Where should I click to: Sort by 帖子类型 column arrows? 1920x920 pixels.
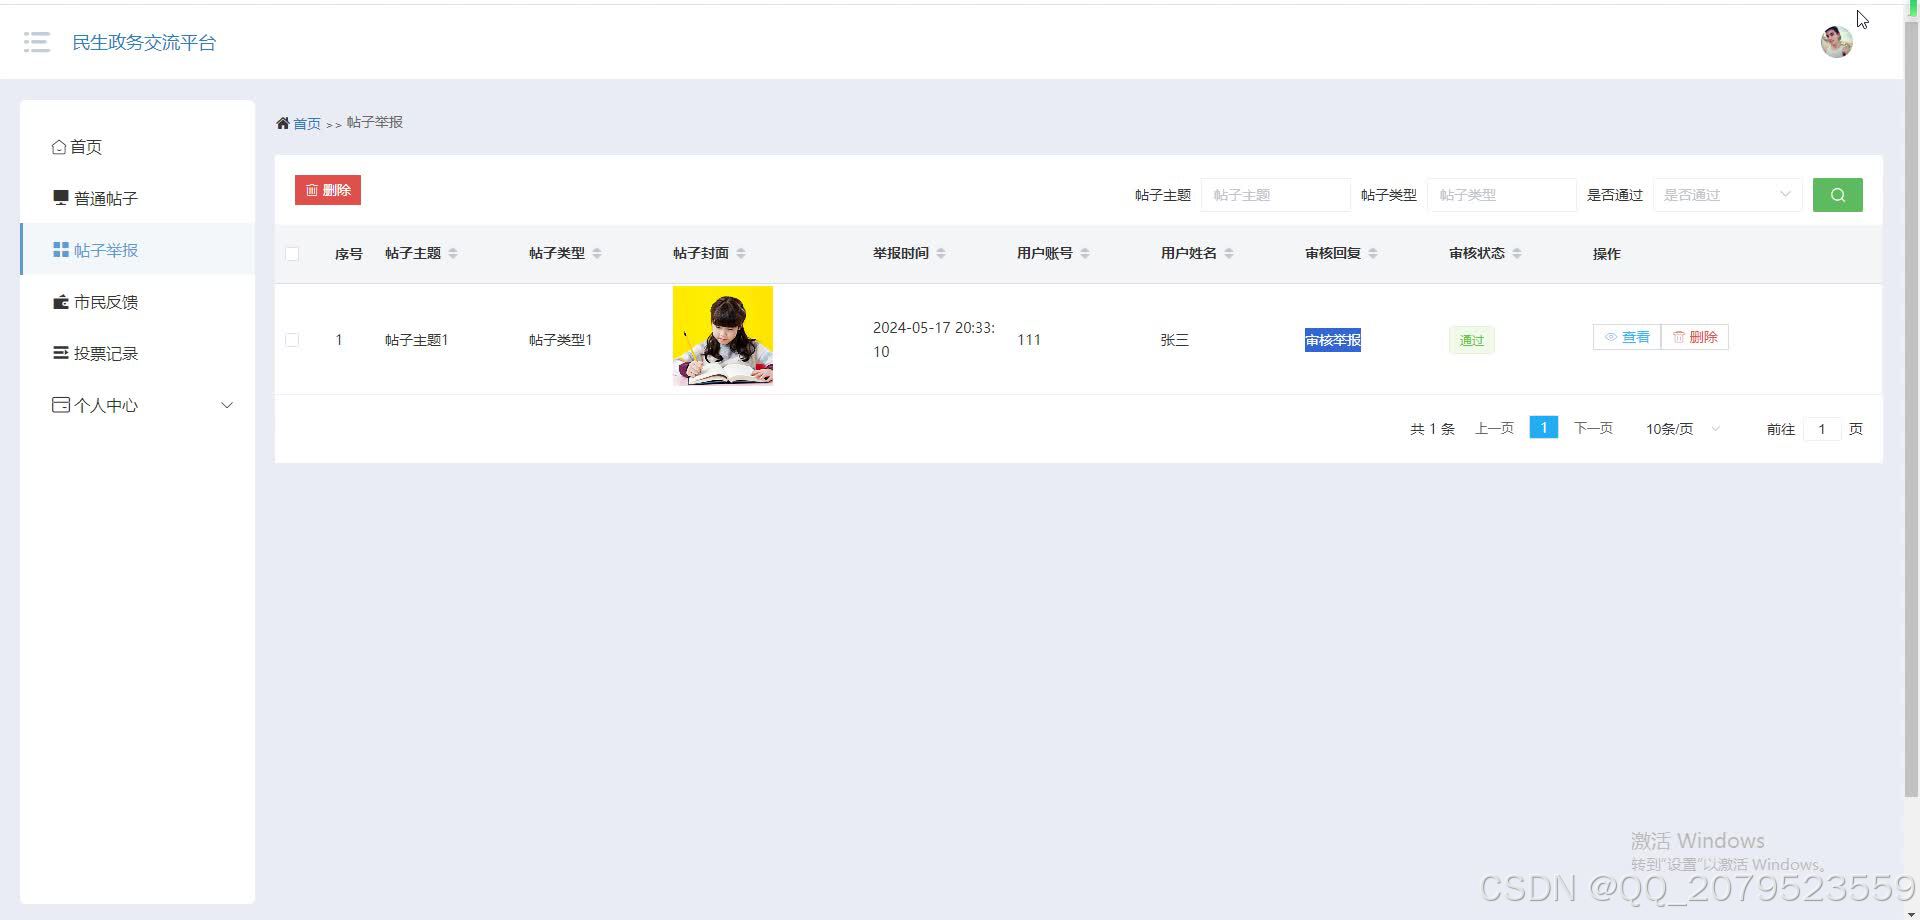pos(597,253)
